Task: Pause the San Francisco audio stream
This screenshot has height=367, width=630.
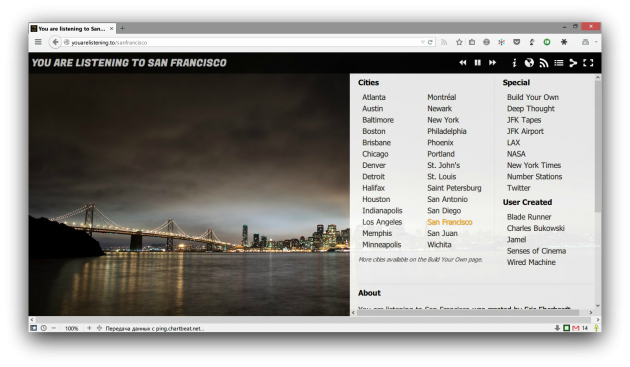Action: (477, 63)
